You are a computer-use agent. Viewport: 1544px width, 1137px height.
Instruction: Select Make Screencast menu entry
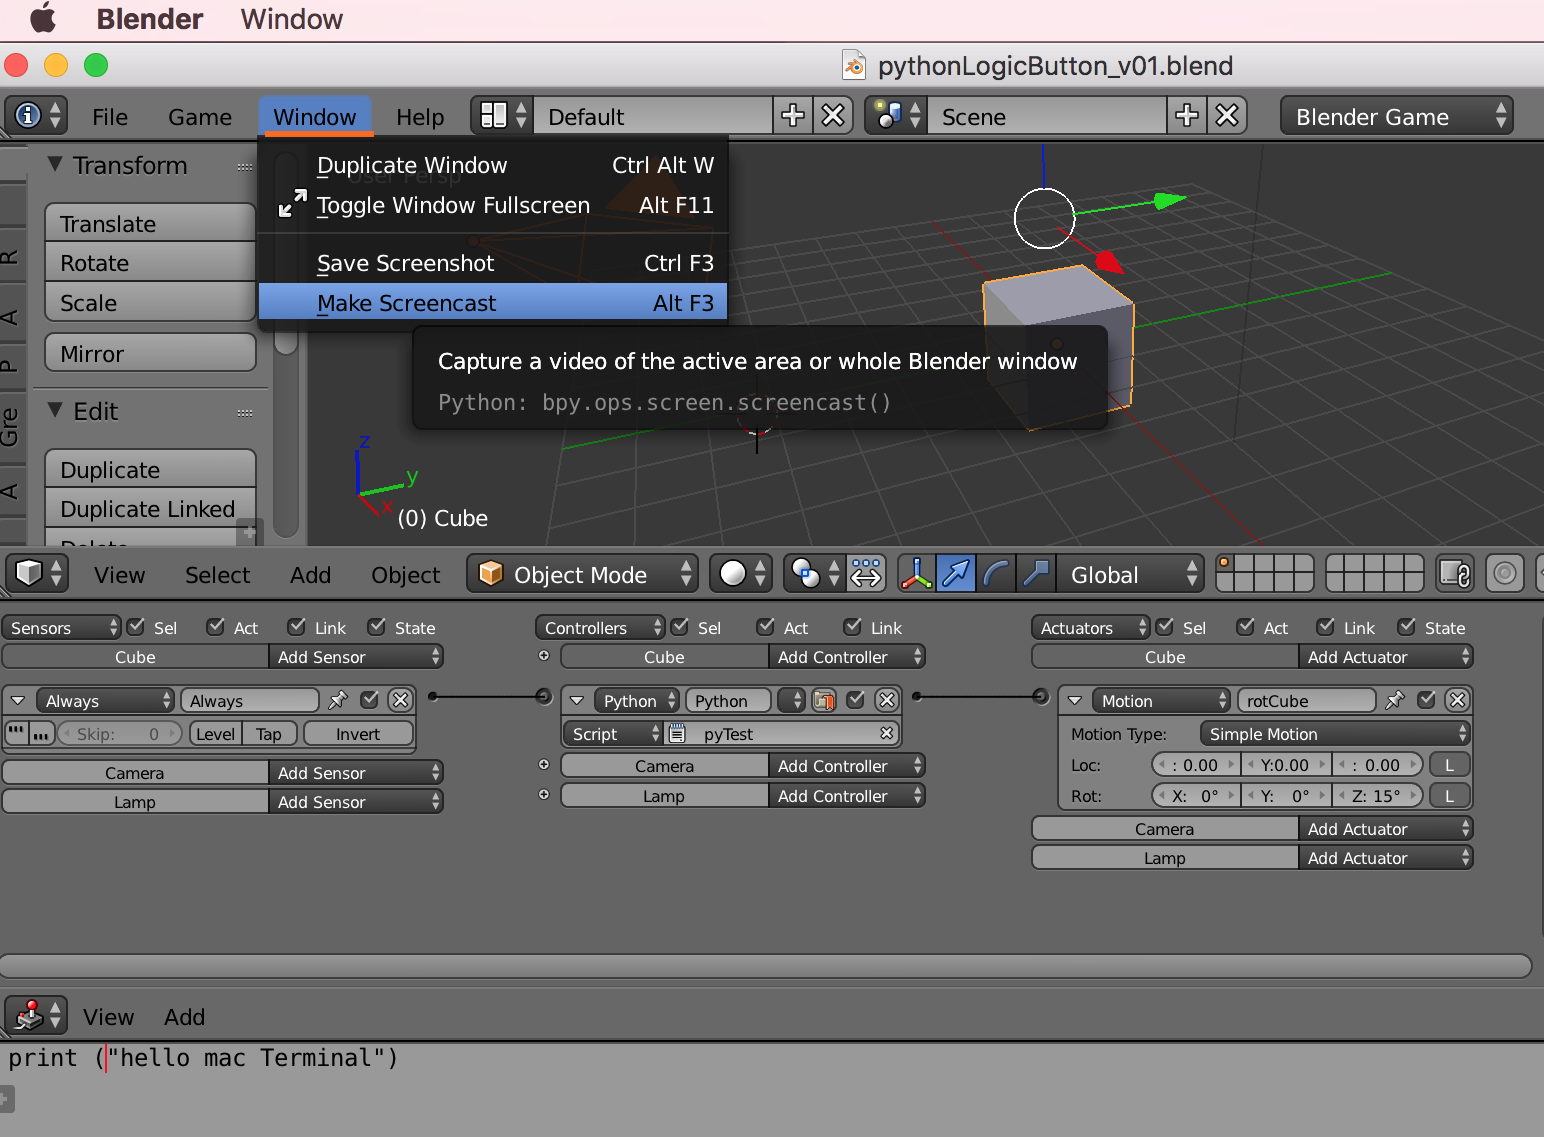493,302
